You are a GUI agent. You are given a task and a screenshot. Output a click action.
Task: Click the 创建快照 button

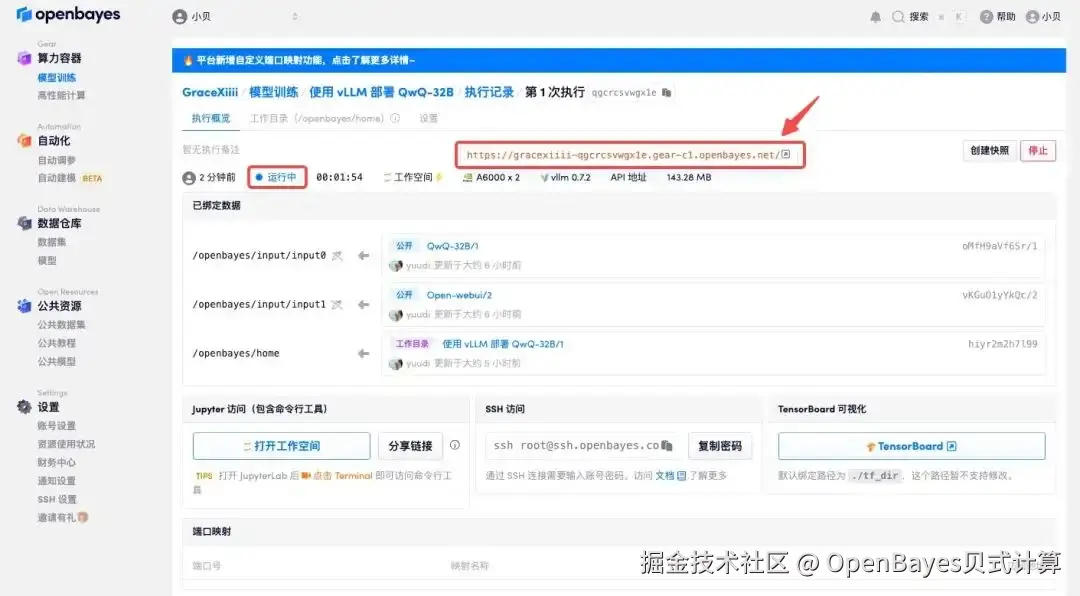pos(989,151)
